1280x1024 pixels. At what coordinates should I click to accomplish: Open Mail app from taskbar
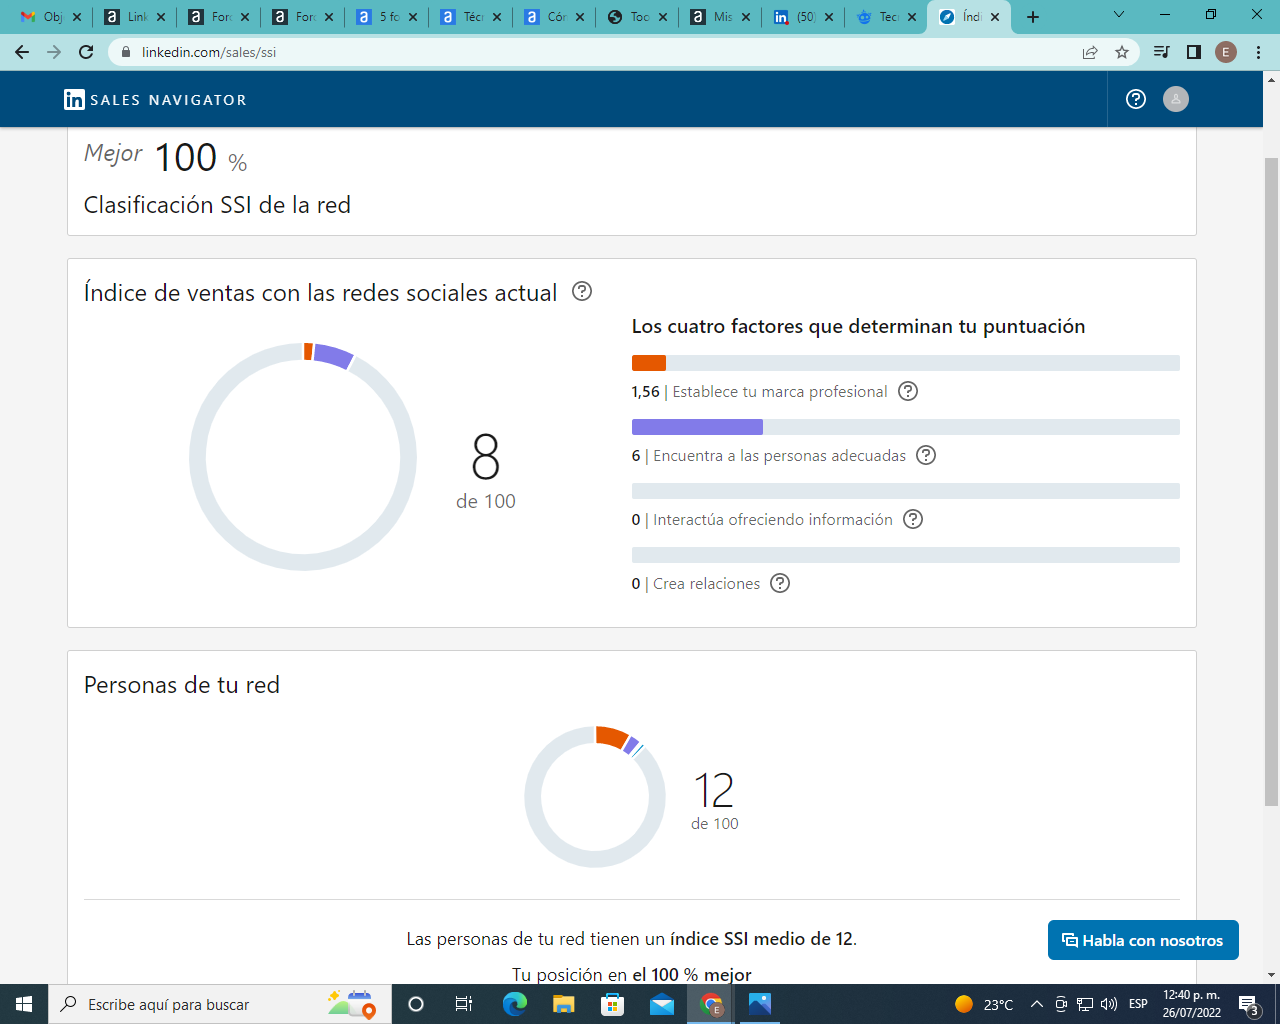[x=662, y=1004]
